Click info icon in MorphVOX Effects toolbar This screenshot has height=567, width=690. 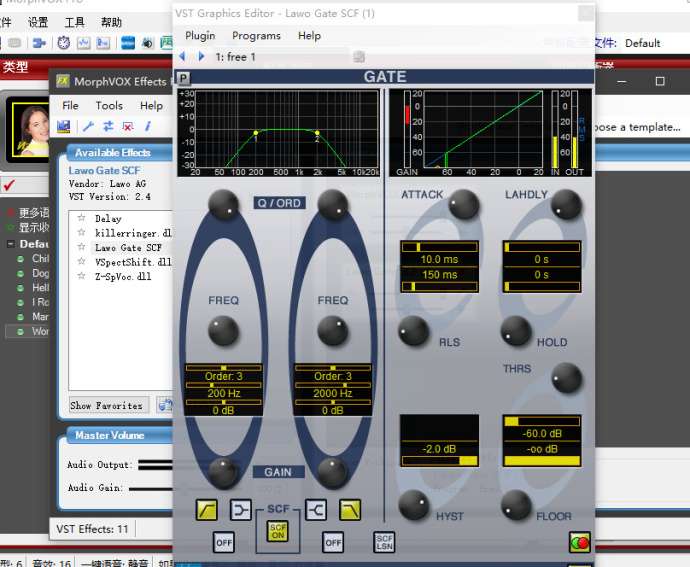click(x=148, y=127)
